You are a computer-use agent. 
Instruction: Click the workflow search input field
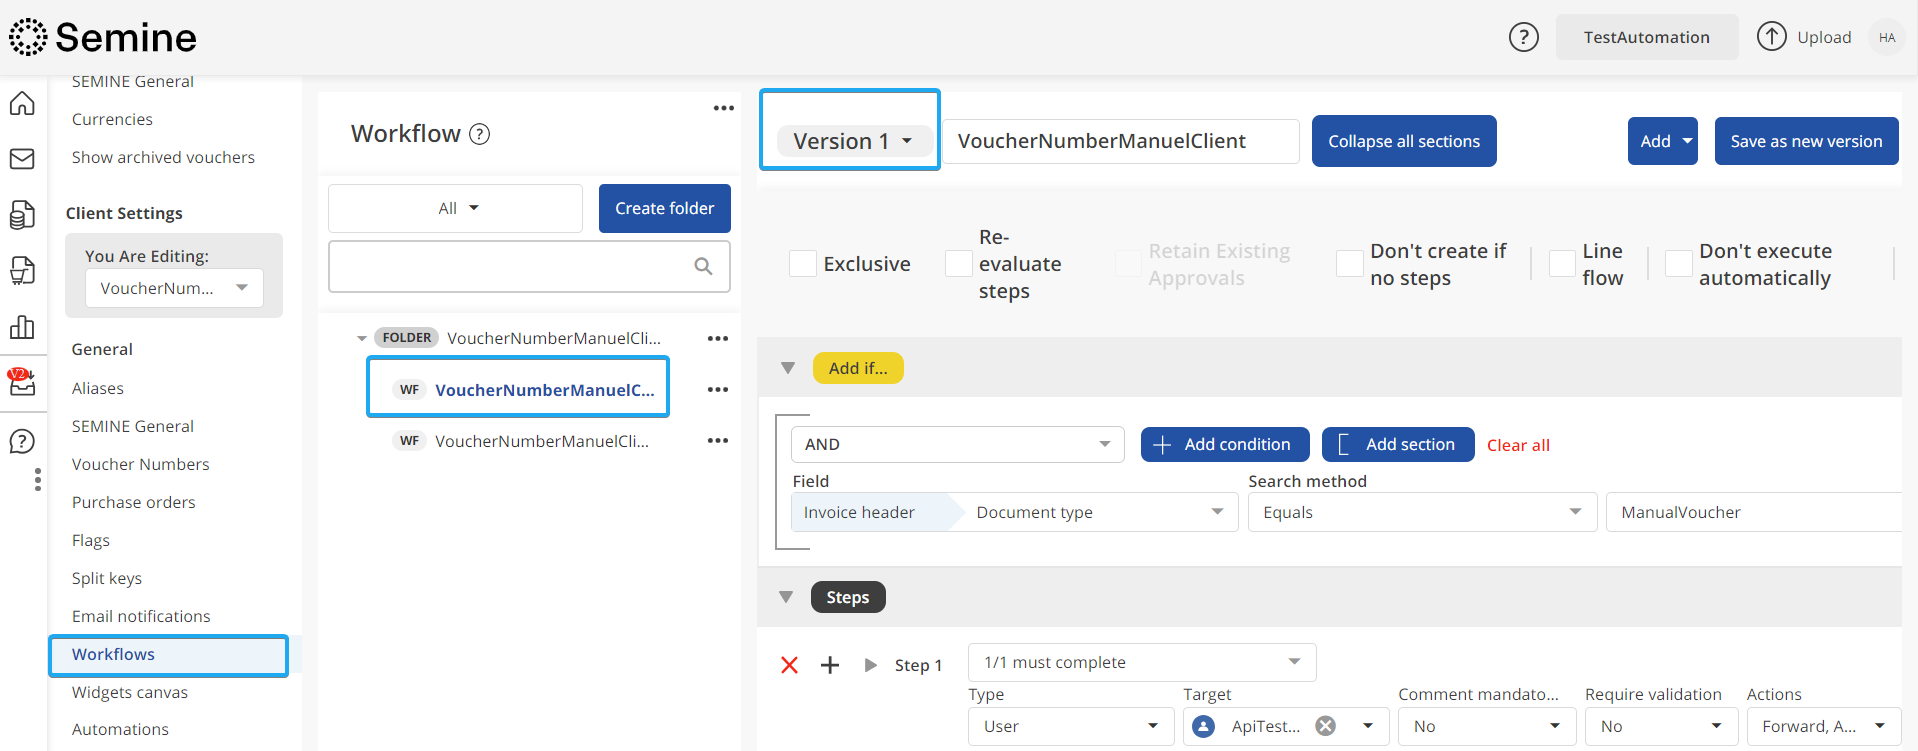(510, 266)
